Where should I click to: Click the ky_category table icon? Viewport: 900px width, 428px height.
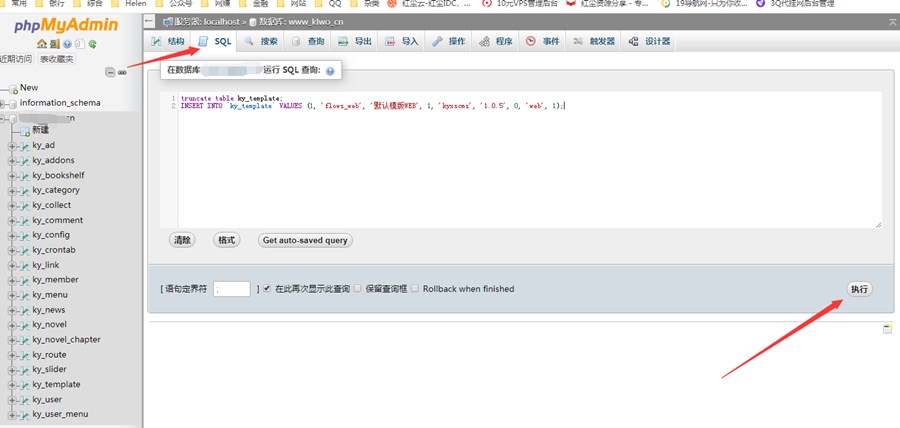tap(24, 191)
